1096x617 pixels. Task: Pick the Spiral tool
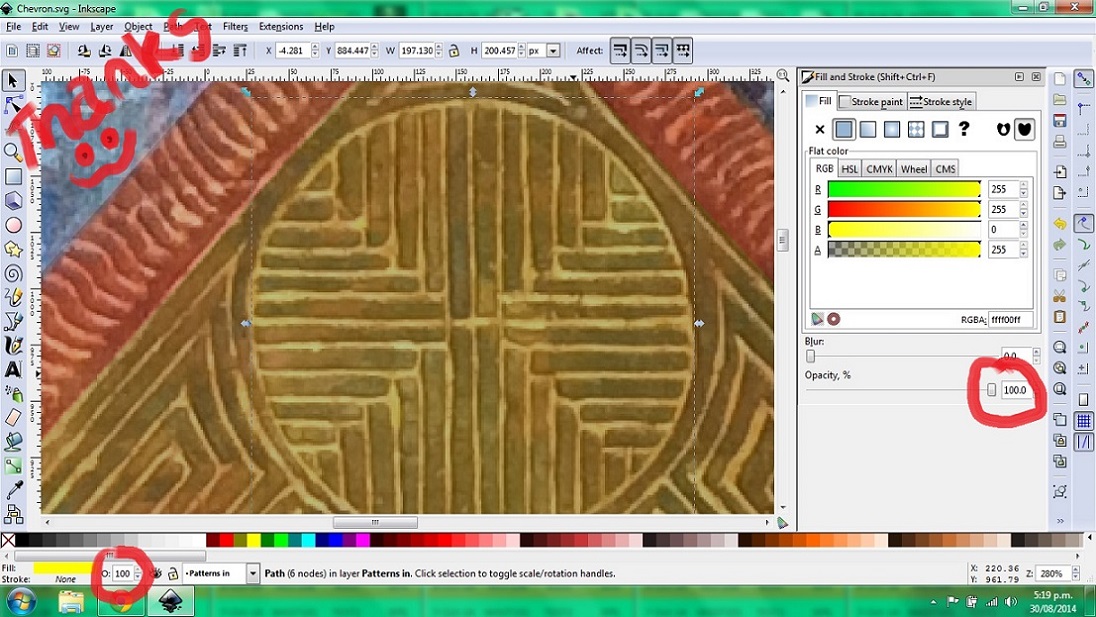[13, 273]
